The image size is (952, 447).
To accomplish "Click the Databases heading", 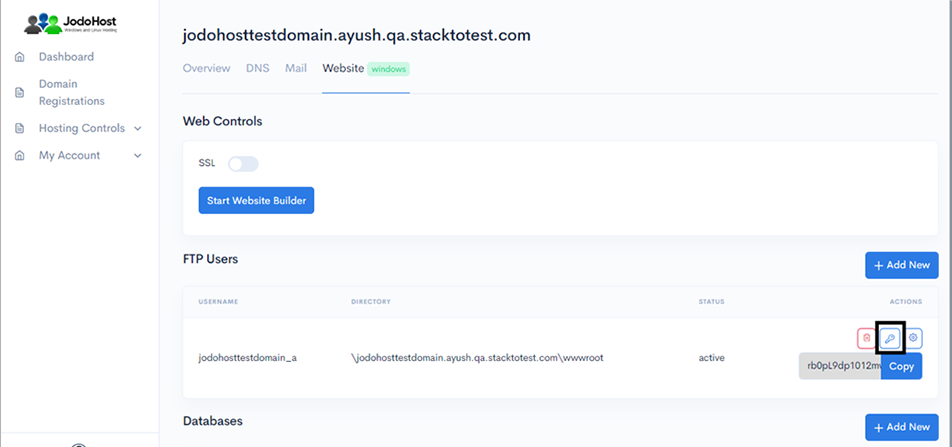I will [212, 421].
